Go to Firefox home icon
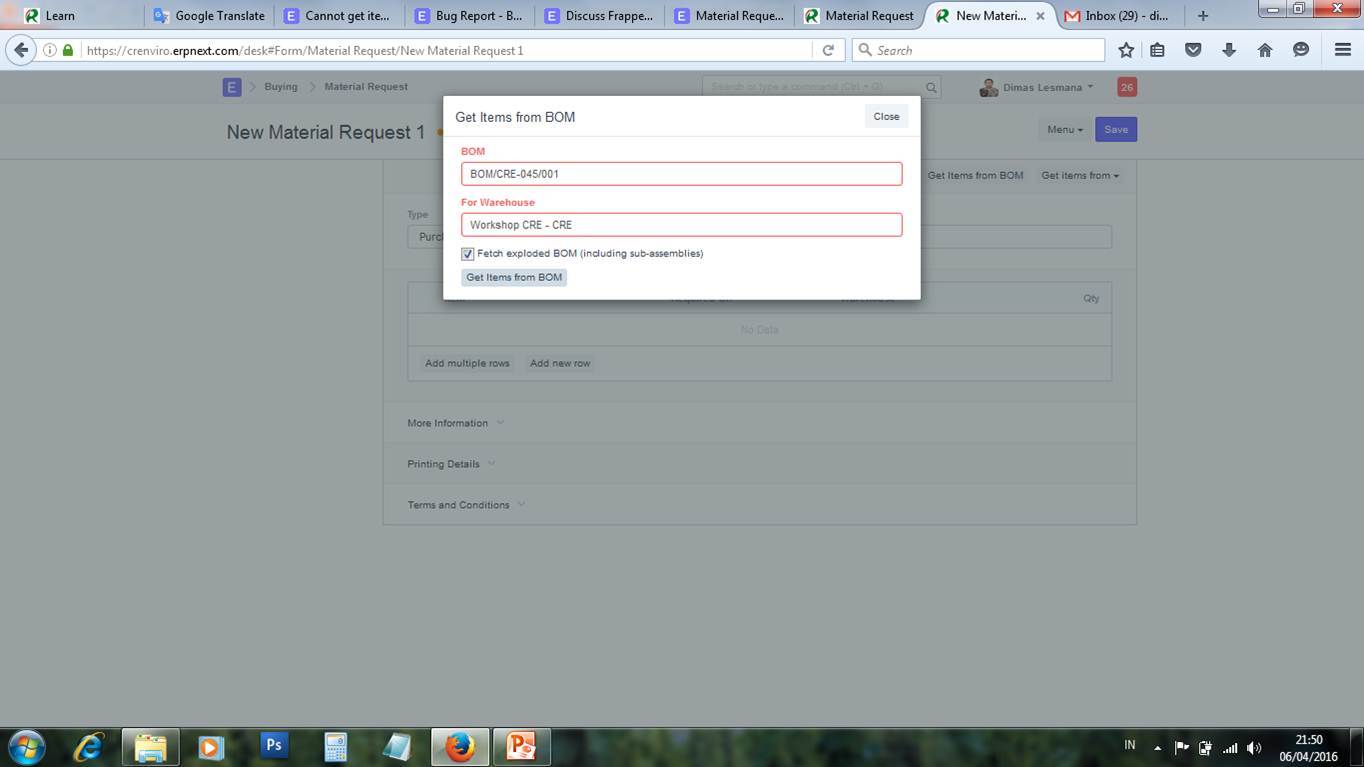Viewport: 1364px width, 767px height. click(x=1265, y=50)
